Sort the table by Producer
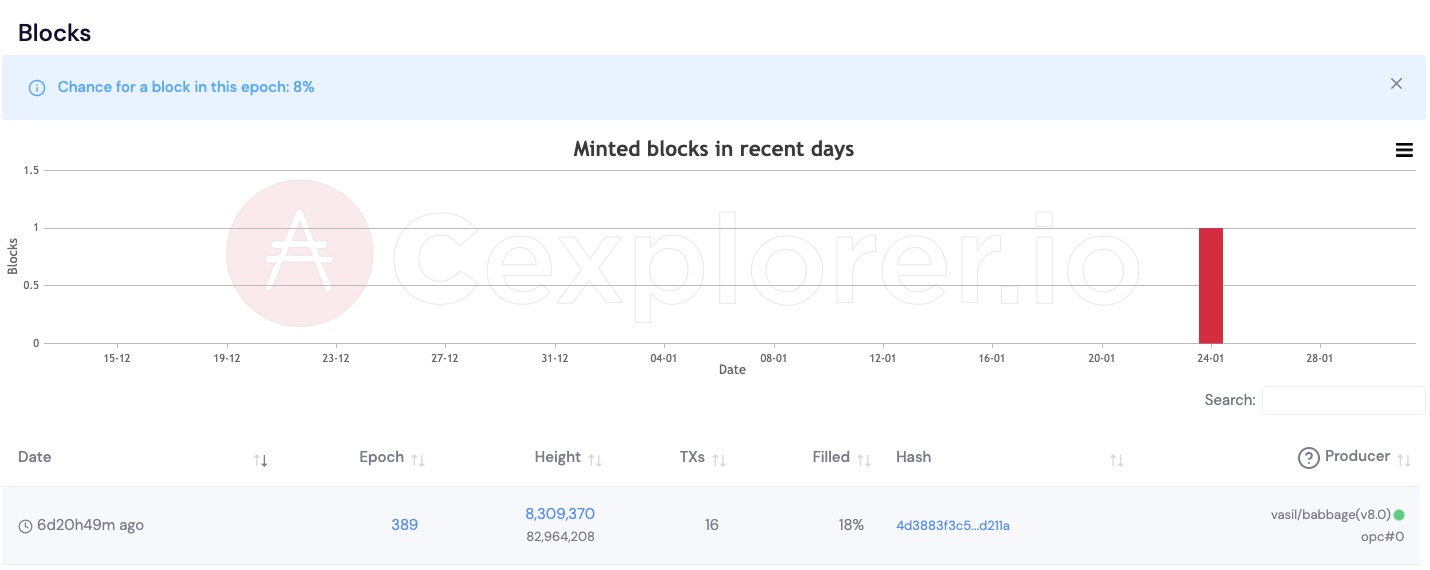Viewport: 1430px width, 570px height. (1404, 460)
